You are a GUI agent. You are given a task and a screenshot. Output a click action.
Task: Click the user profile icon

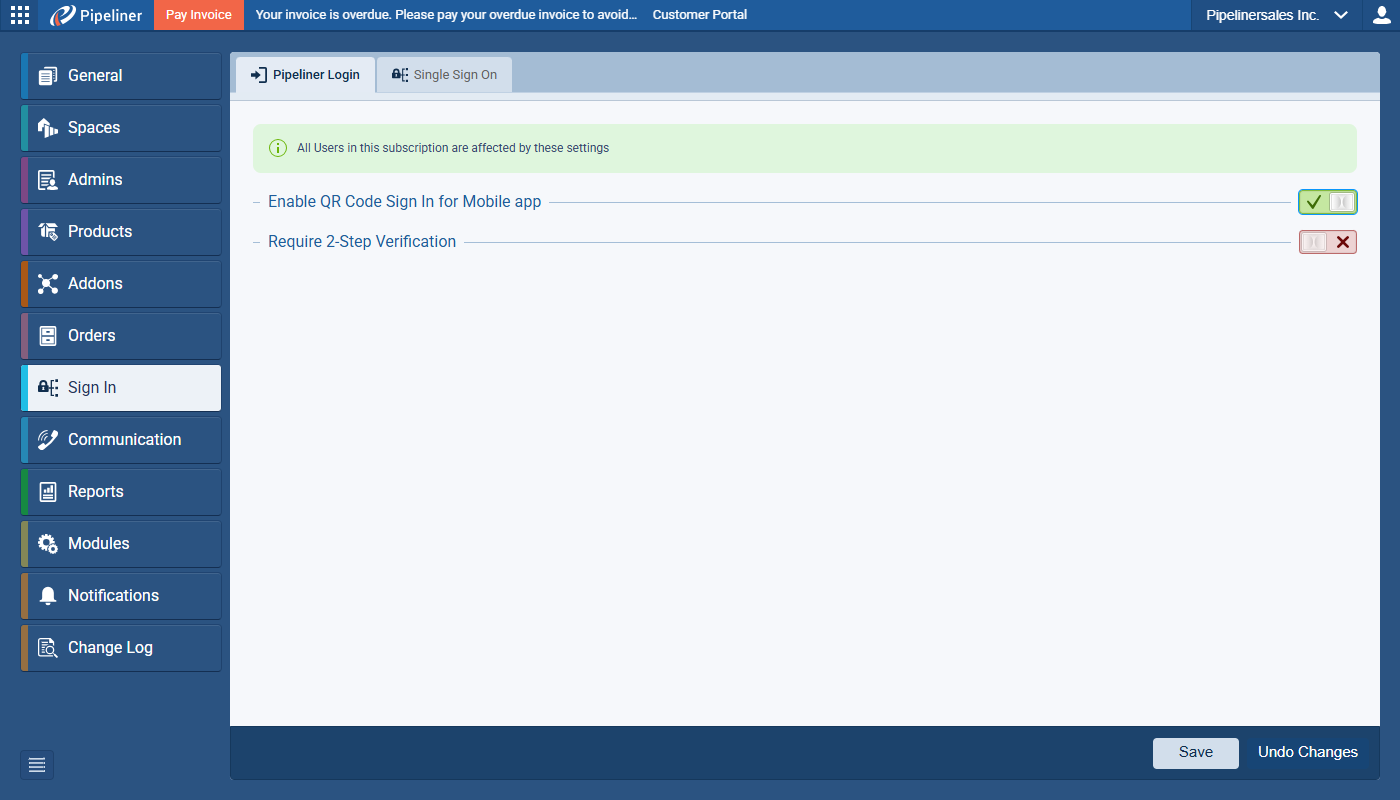point(1381,15)
